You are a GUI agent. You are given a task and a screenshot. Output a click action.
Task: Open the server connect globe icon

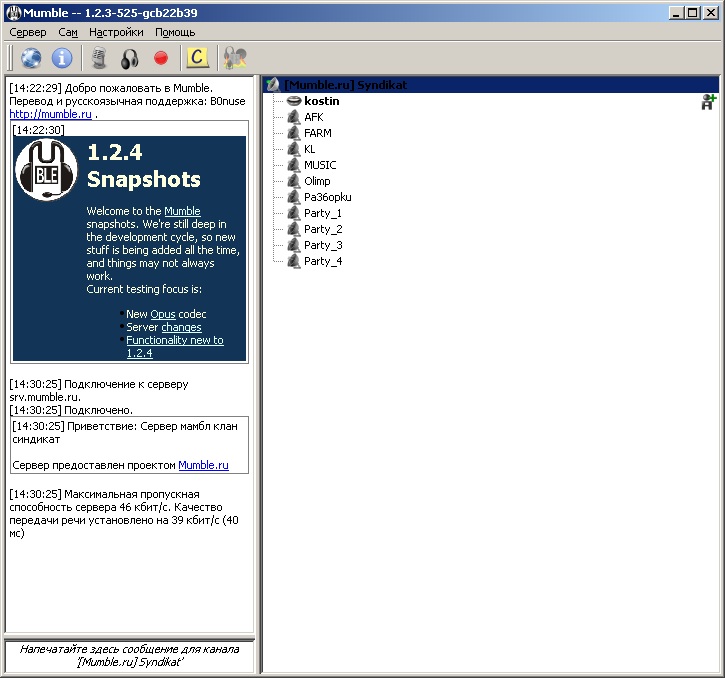(31, 58)
